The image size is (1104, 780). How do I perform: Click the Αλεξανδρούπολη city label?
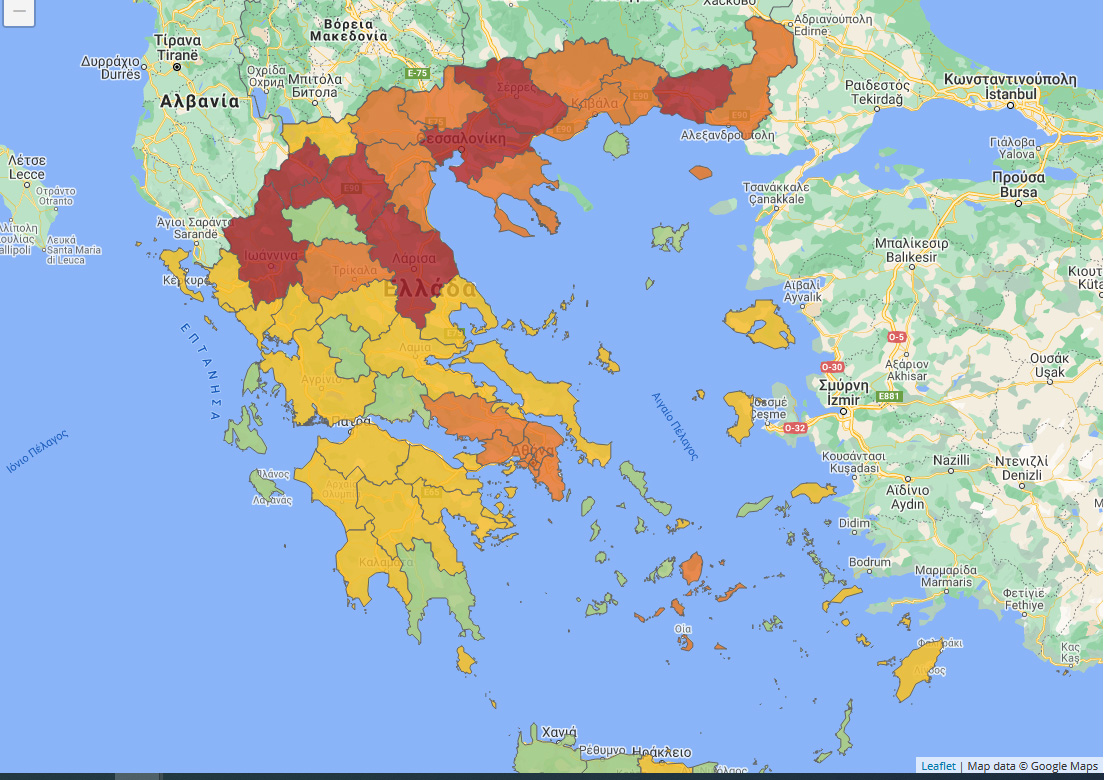click(727, 135)
